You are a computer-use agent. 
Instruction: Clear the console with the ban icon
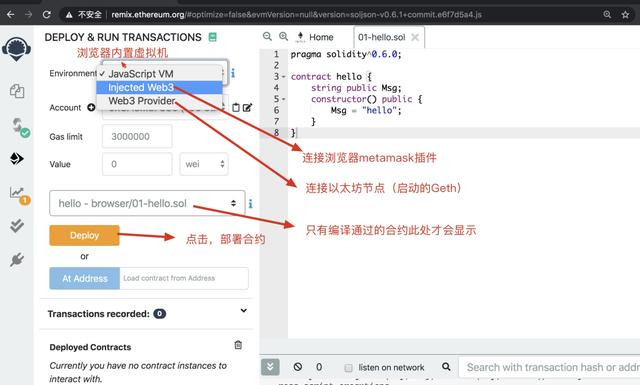coord(298,367)
